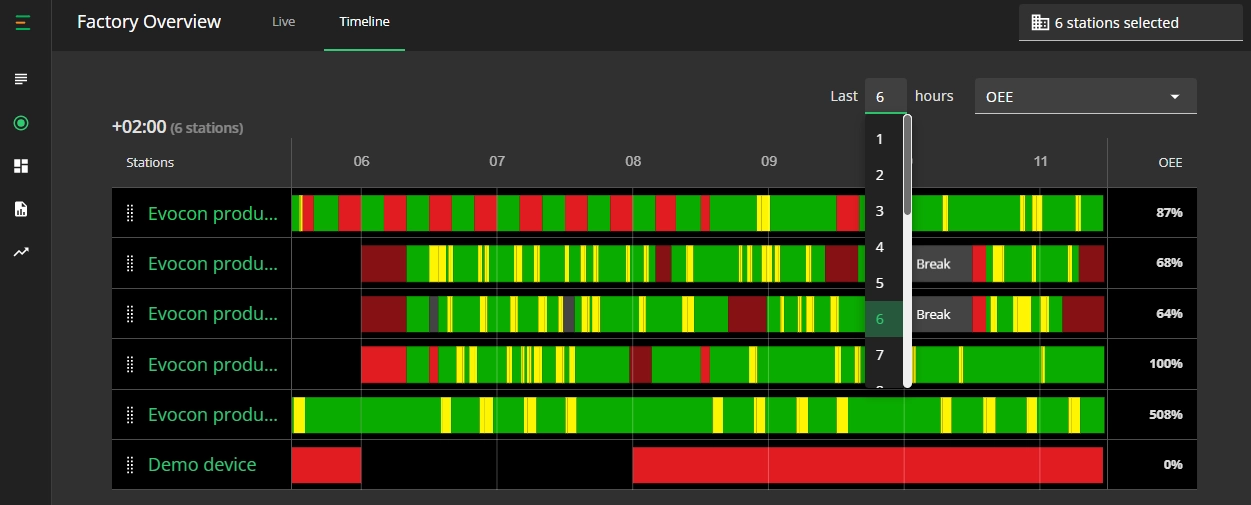Open the station with 87% OEE
1251x505 pixels.
pos(212,213)
